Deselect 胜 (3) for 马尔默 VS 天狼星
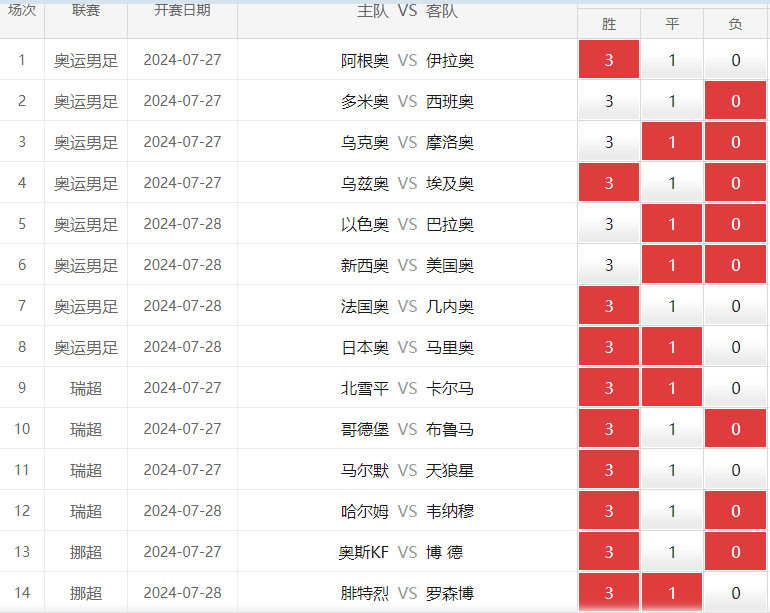 click(x=609, y=470)
